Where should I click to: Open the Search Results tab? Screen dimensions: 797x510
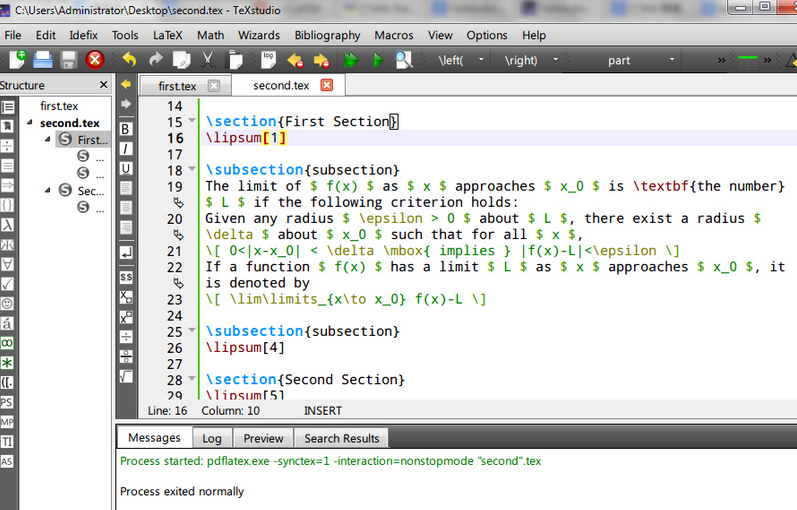coord(342,438)
